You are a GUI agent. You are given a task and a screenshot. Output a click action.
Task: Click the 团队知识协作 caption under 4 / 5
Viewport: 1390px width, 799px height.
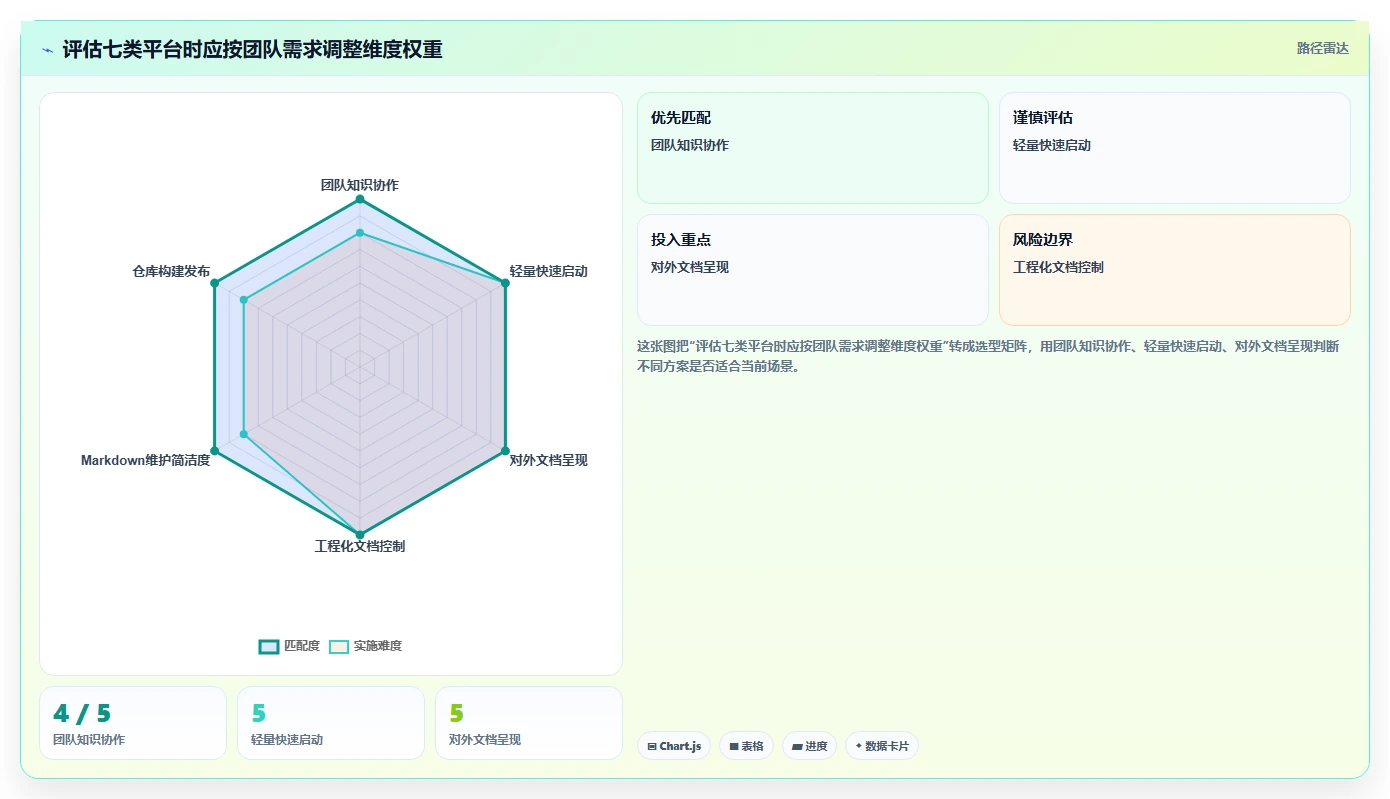89,740
